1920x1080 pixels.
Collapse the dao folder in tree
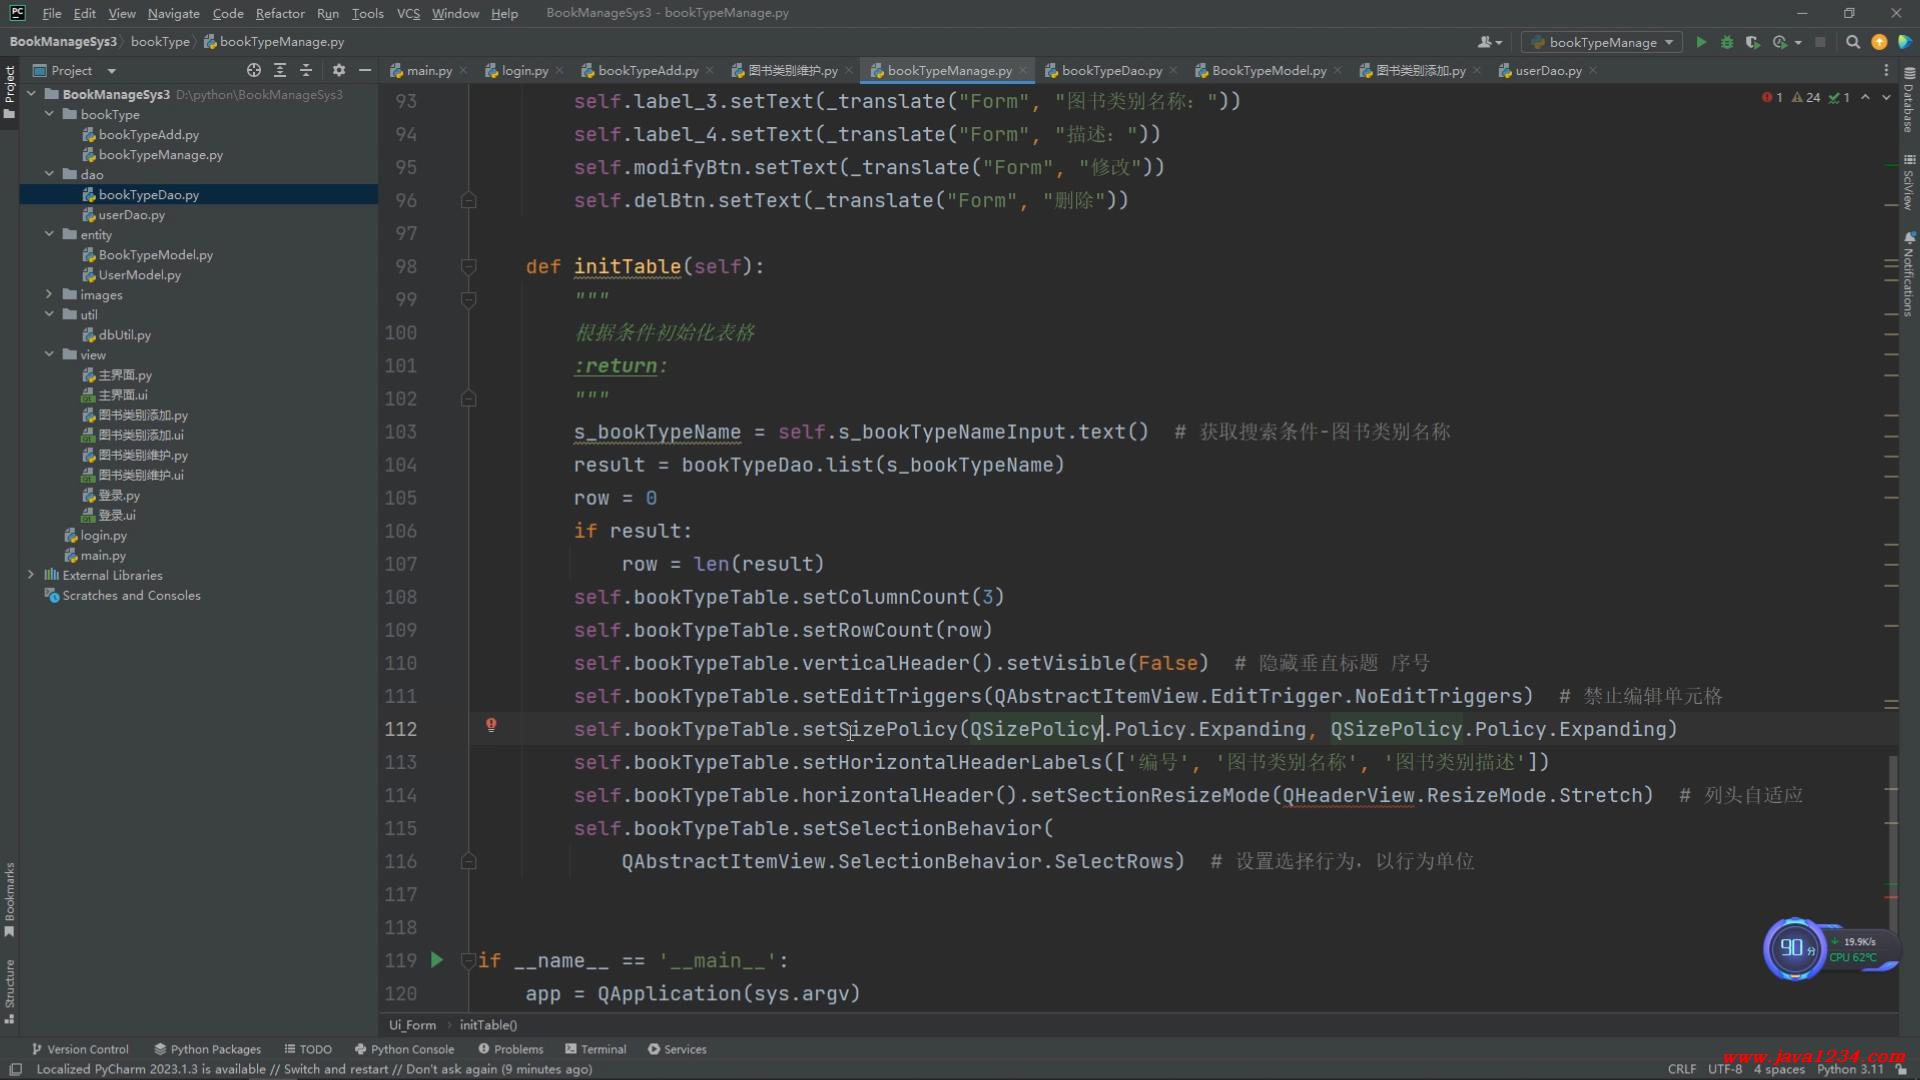point(49,174)
